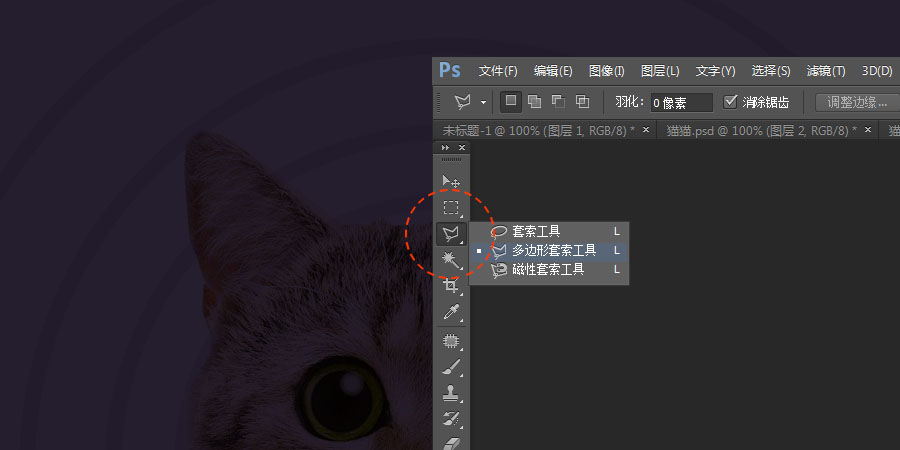Click the toolbox grip handle
This screenshot has height=450, width=900.
tap(451, 159)
